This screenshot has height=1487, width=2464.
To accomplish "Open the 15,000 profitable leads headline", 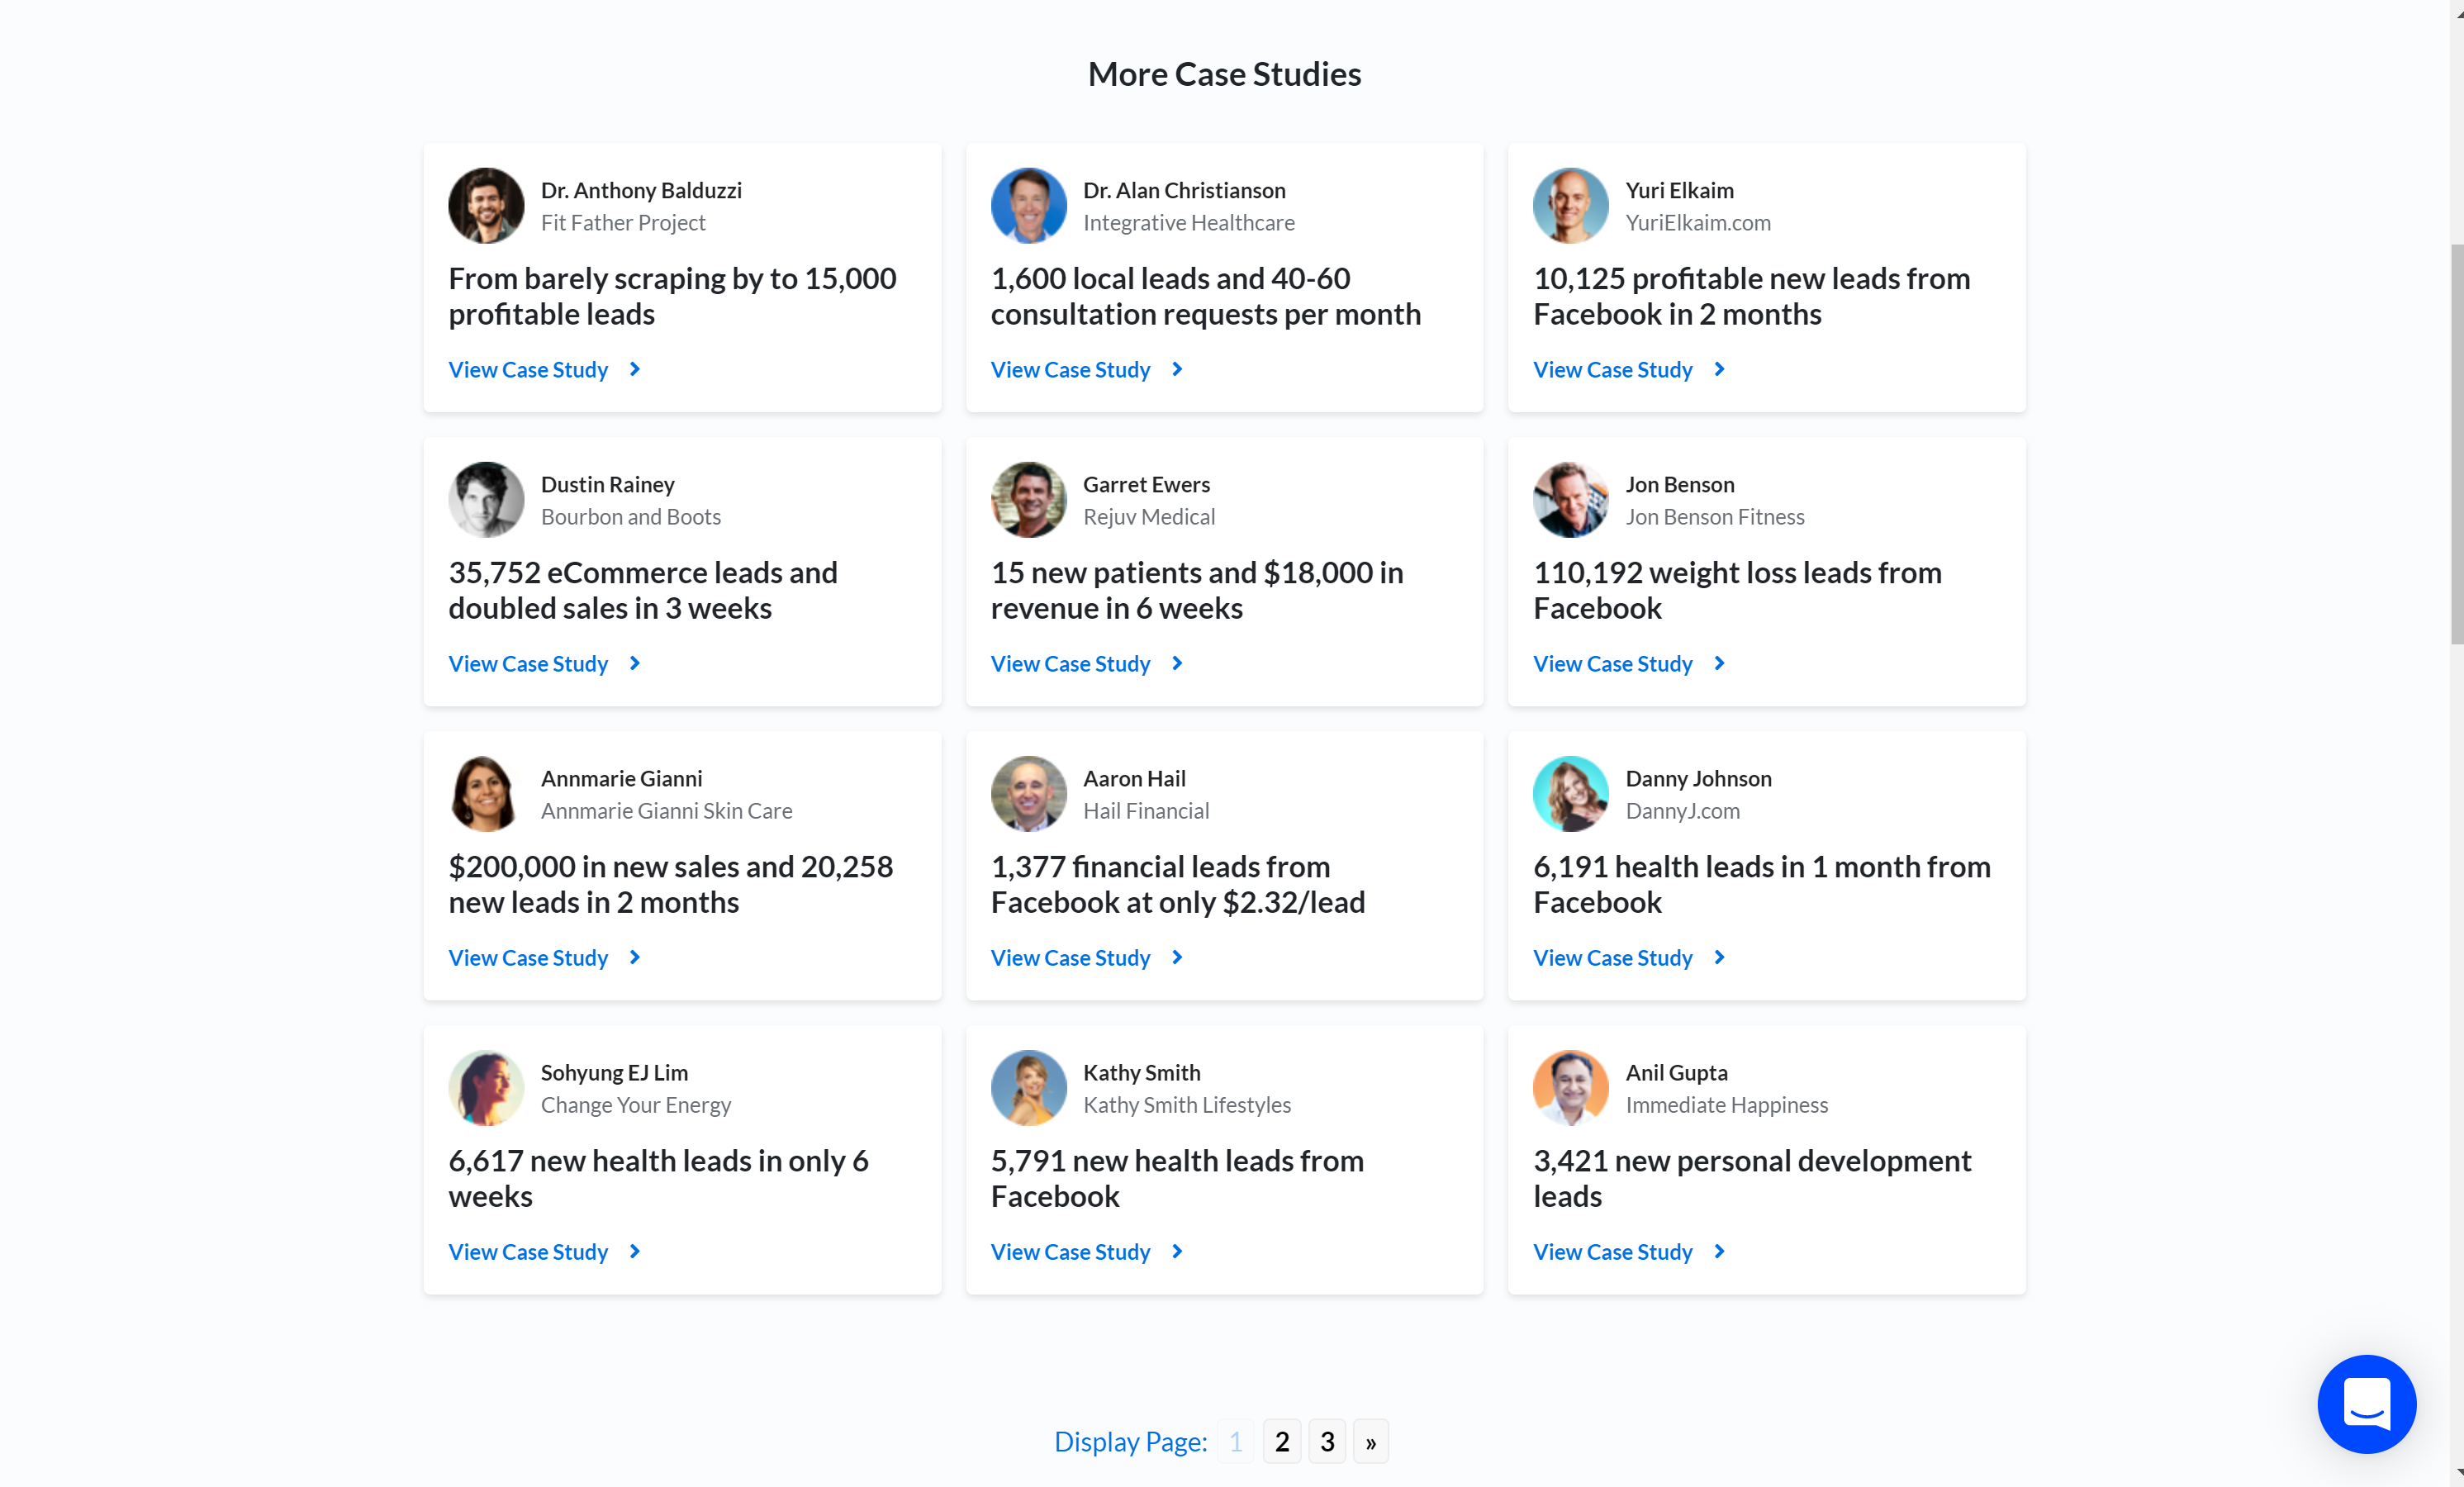I will [x=672, y=296].
